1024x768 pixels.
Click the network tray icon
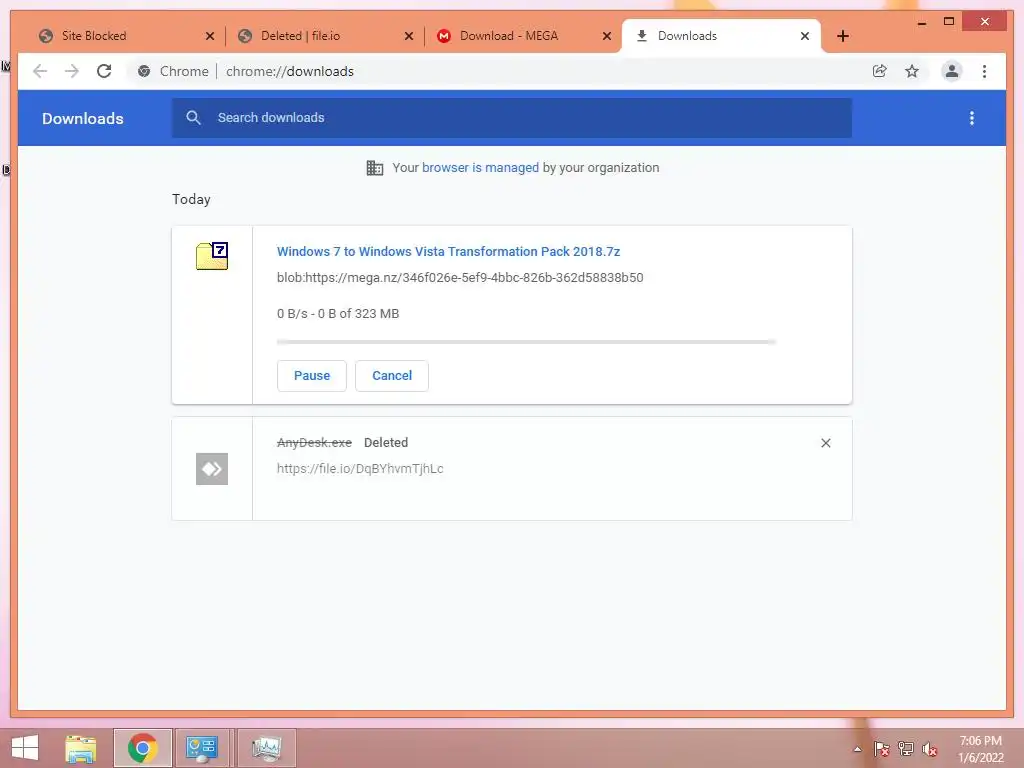click(x=906, y=749)
